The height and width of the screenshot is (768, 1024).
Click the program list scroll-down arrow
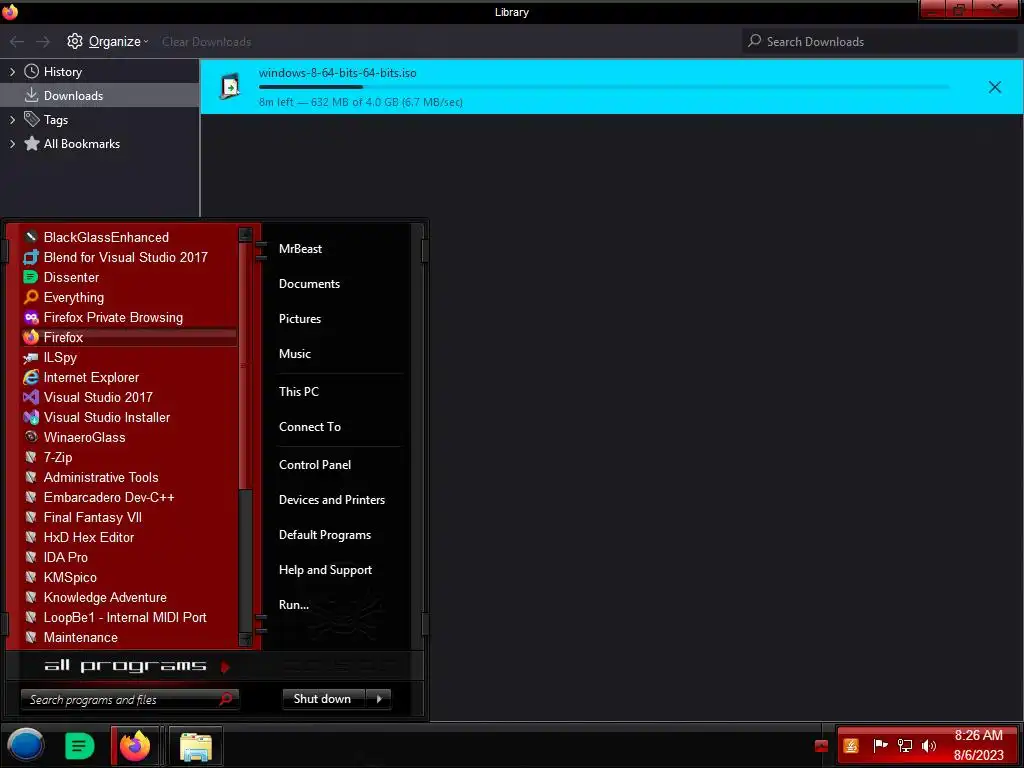[246, 639]
